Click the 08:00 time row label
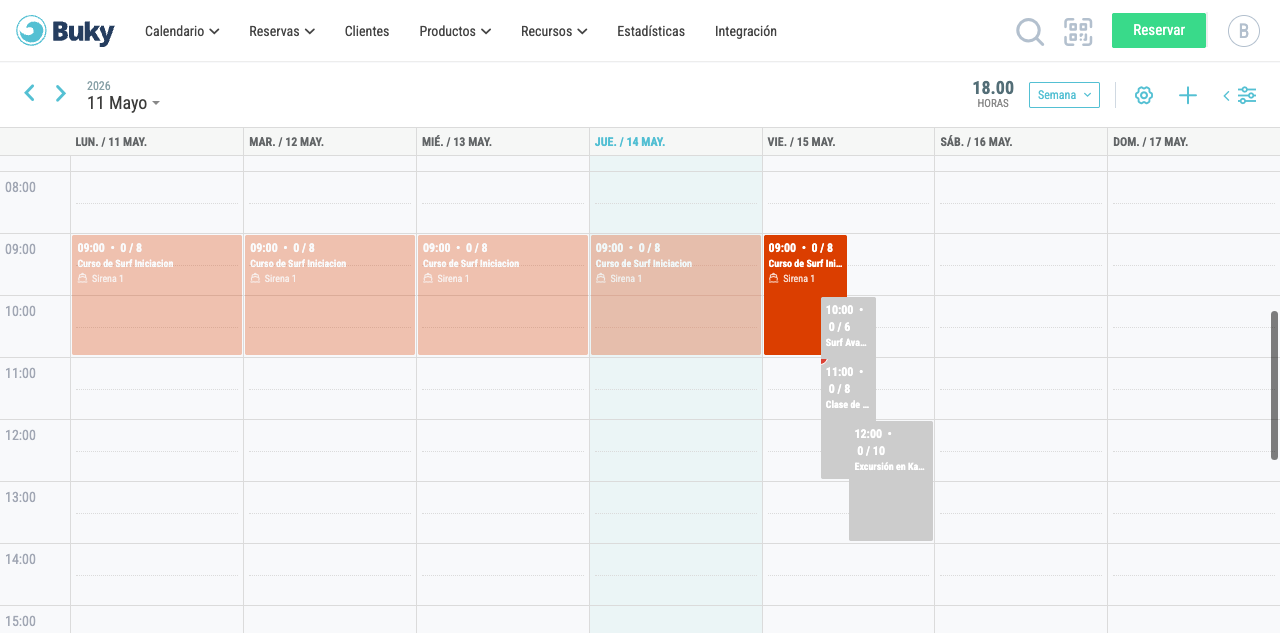 (21, 187)
